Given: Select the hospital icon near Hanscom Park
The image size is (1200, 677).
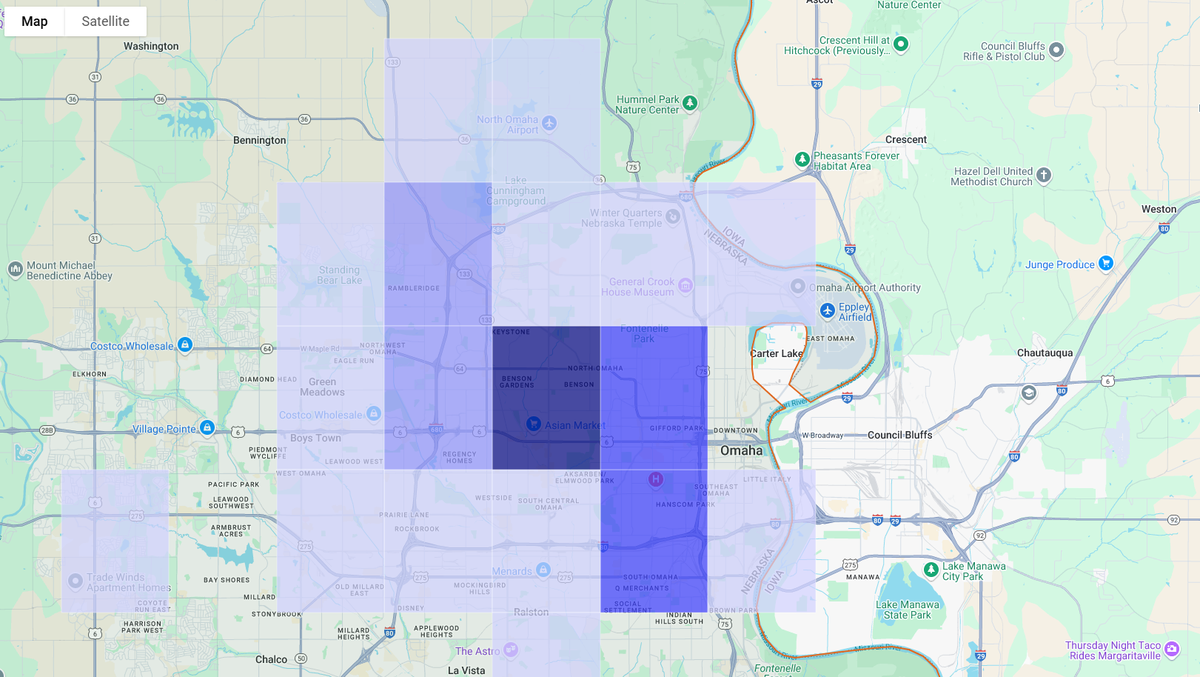Looking at the screenshot, I should pos(654,480).
